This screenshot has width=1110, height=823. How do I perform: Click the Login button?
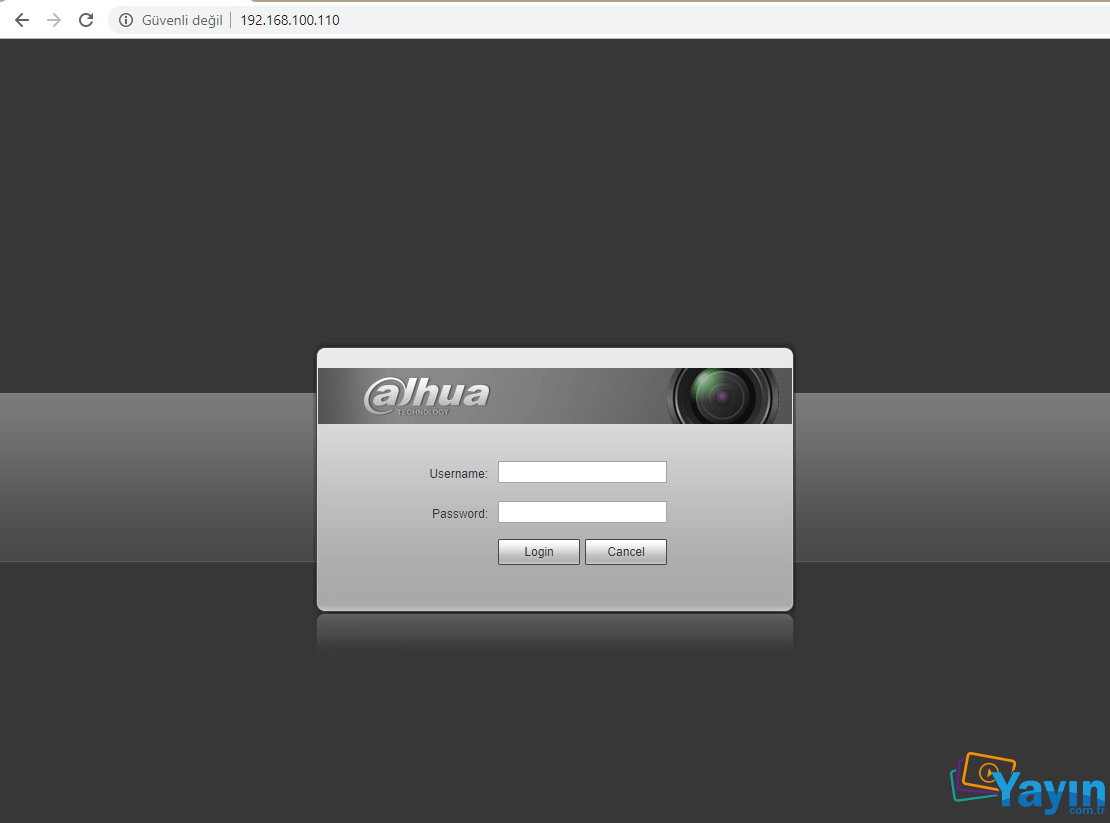(x=539, y=552)
